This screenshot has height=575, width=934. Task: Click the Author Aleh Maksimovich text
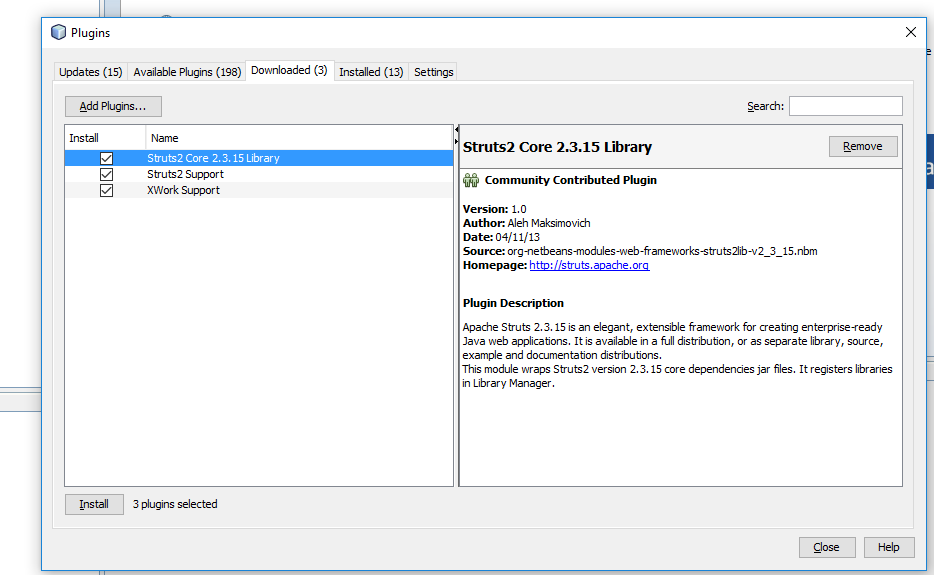527,223
